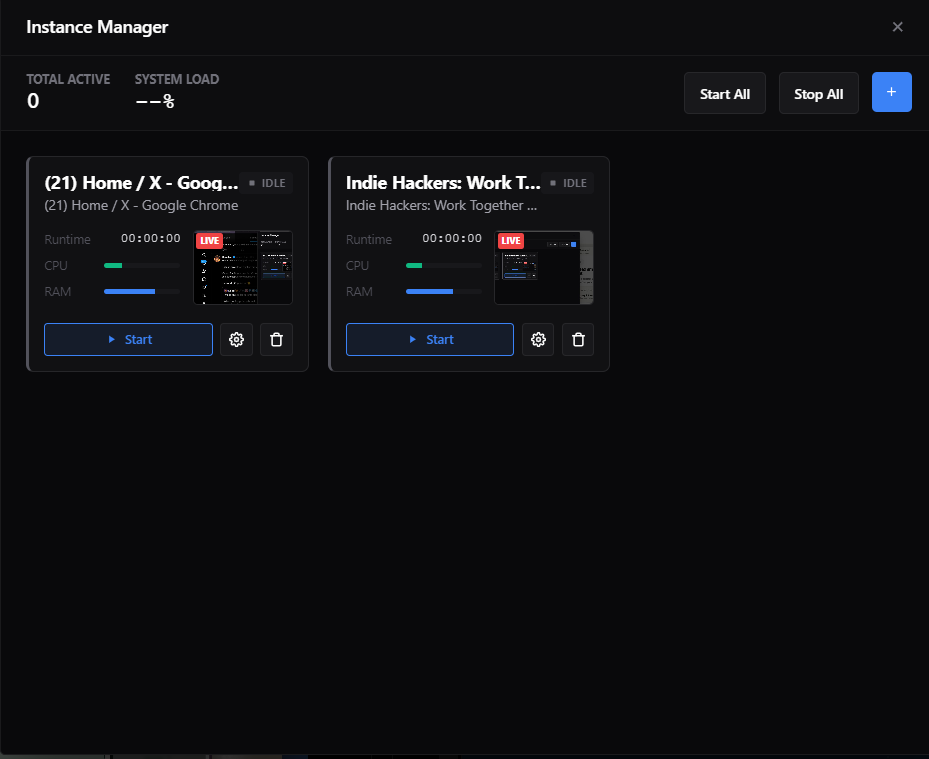
Task: Click subtitle '(21) Home / X - Google Chrome'
Action: click(x=141, y=206)
